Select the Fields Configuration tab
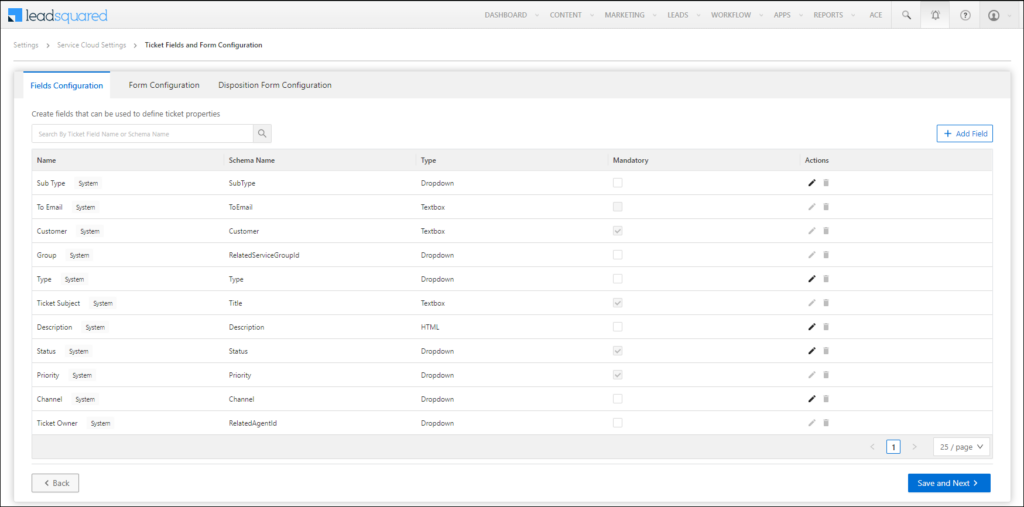The image size is (1024, 507). click(67, 86)
